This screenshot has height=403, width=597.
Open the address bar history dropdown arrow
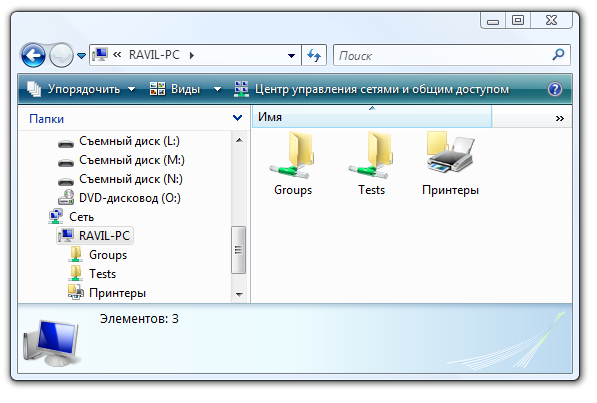click(x=291, y=56)
